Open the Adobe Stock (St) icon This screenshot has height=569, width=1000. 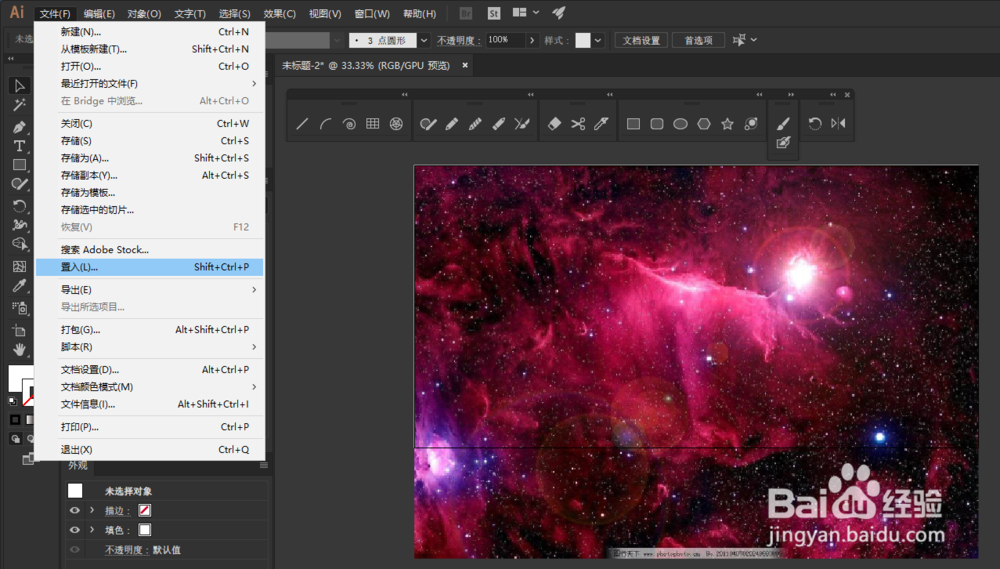[x=494, y=13]
